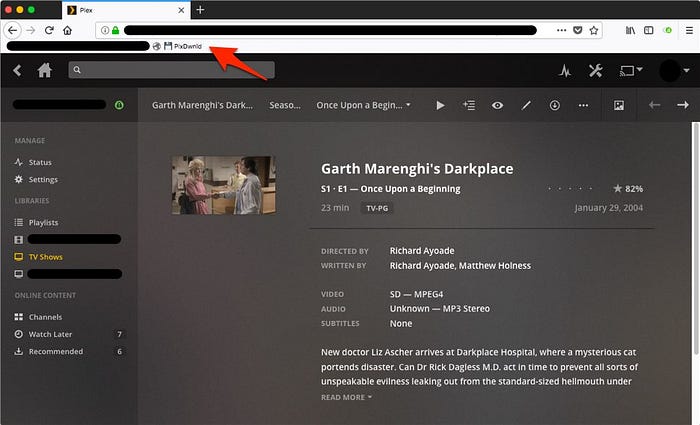Click the 82% star rating
700x425 pixels.
[x=628, y=189]
